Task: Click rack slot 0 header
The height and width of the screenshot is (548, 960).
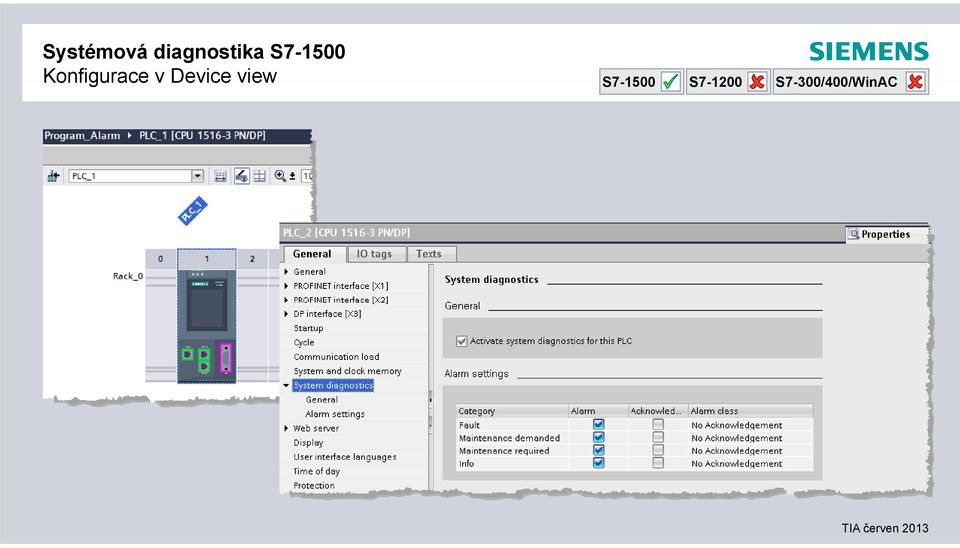Action: [x=160, y=258]
